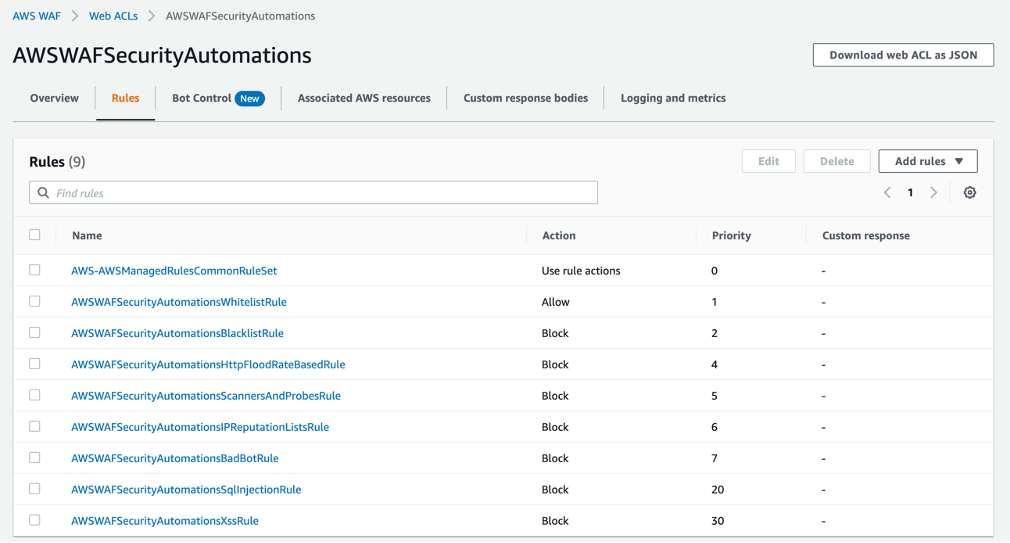Navigate to Web ACLs breadcrumb
This screenshot has width=1010, height=543.
[x=112, y=16]
